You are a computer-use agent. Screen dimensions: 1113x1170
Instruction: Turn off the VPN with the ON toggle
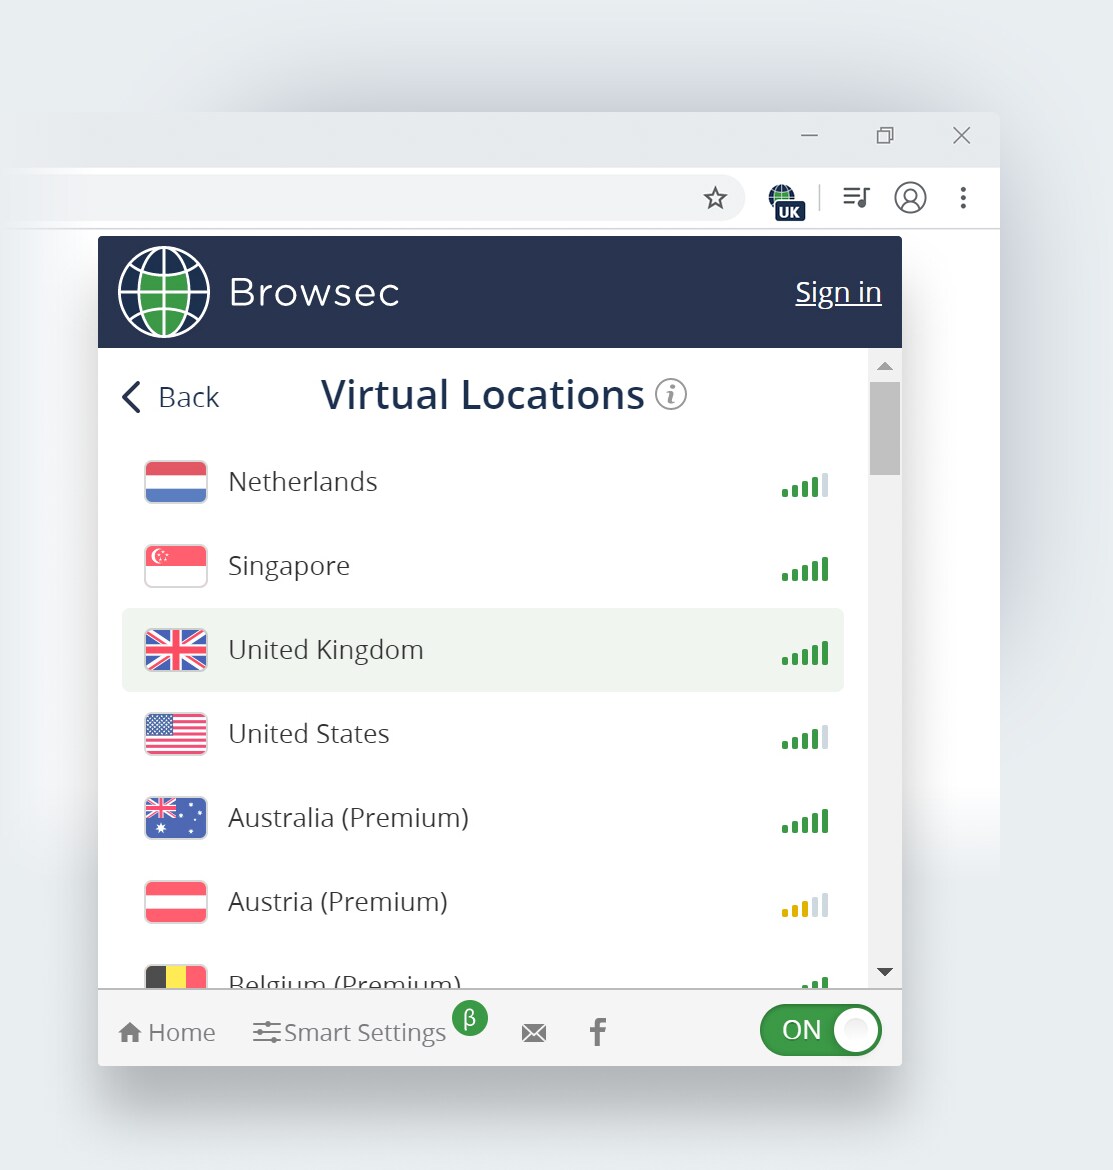[x=820, y=1030]
